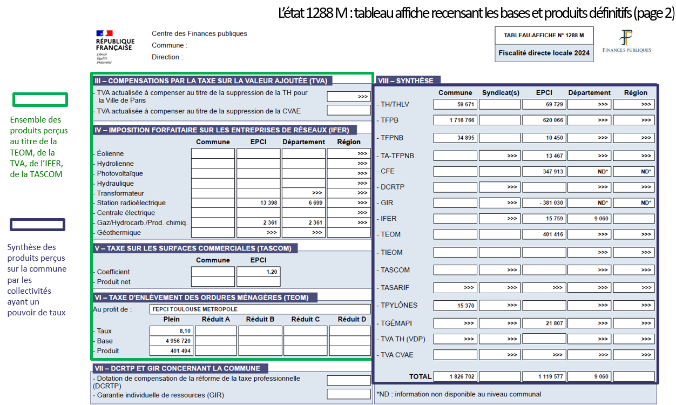Click the Garantie individuelle de ressources field

[x=348, y=394]
